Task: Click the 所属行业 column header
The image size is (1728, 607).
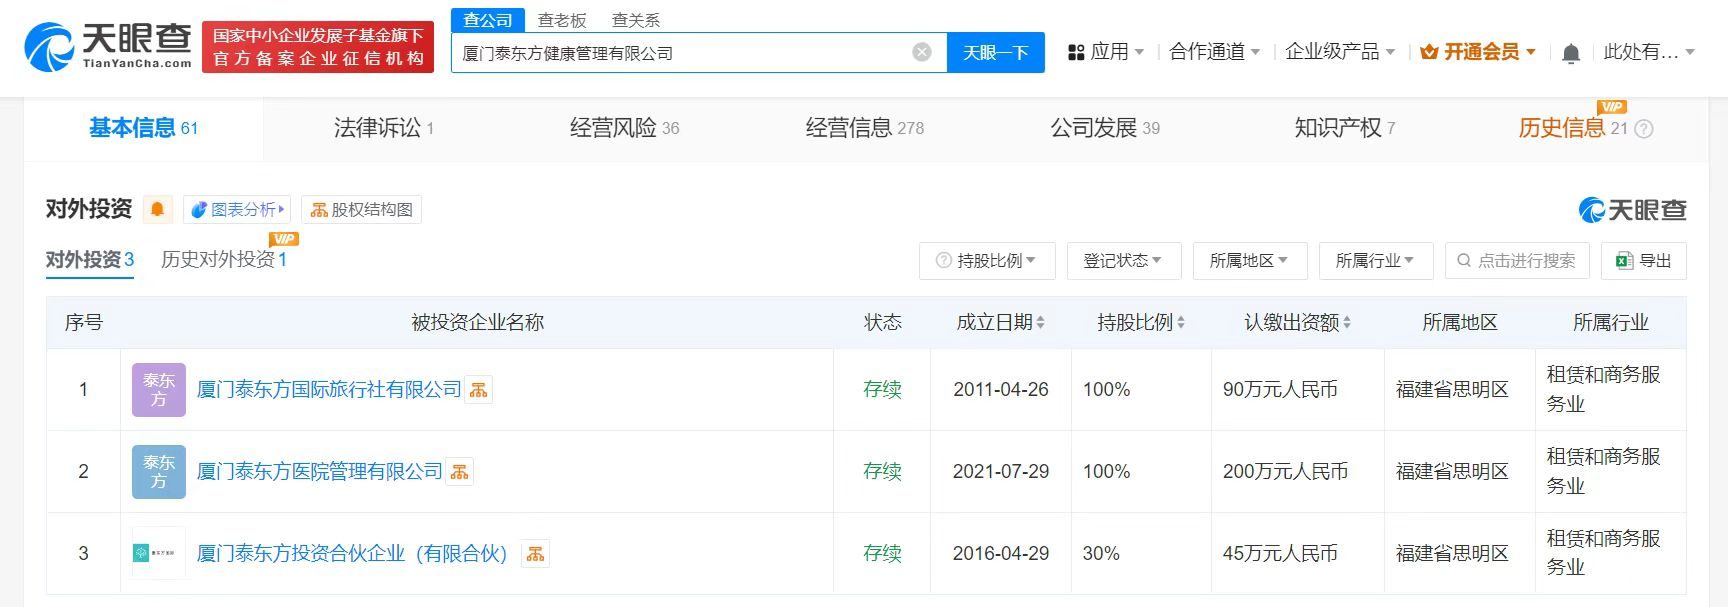Action: pos(1610,322)
